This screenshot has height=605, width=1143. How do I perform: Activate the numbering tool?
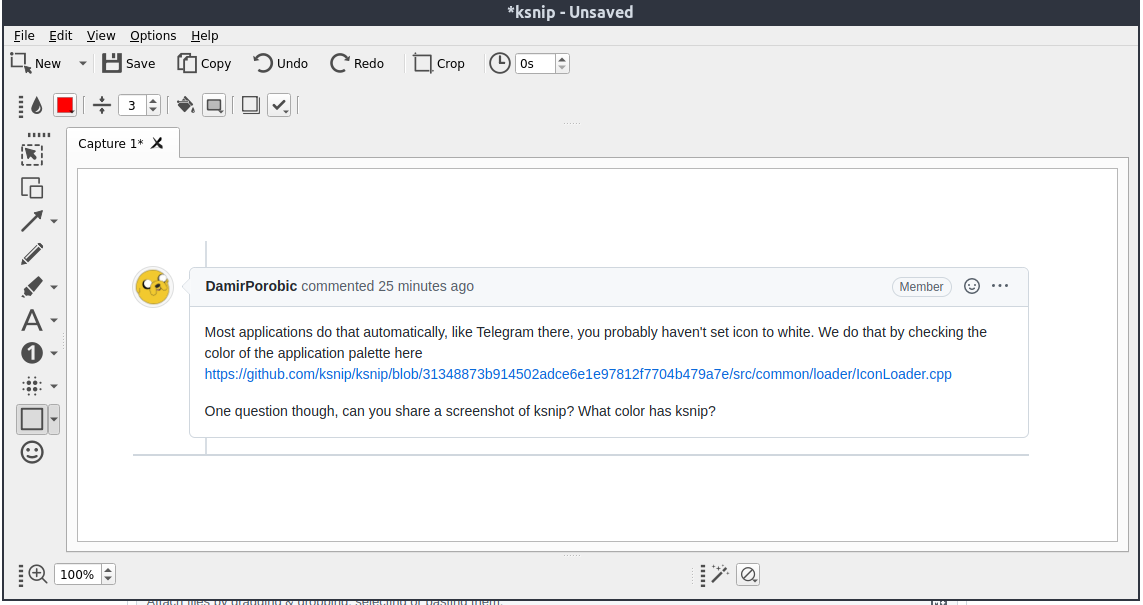pyautogui.click(x=32, y=353)
